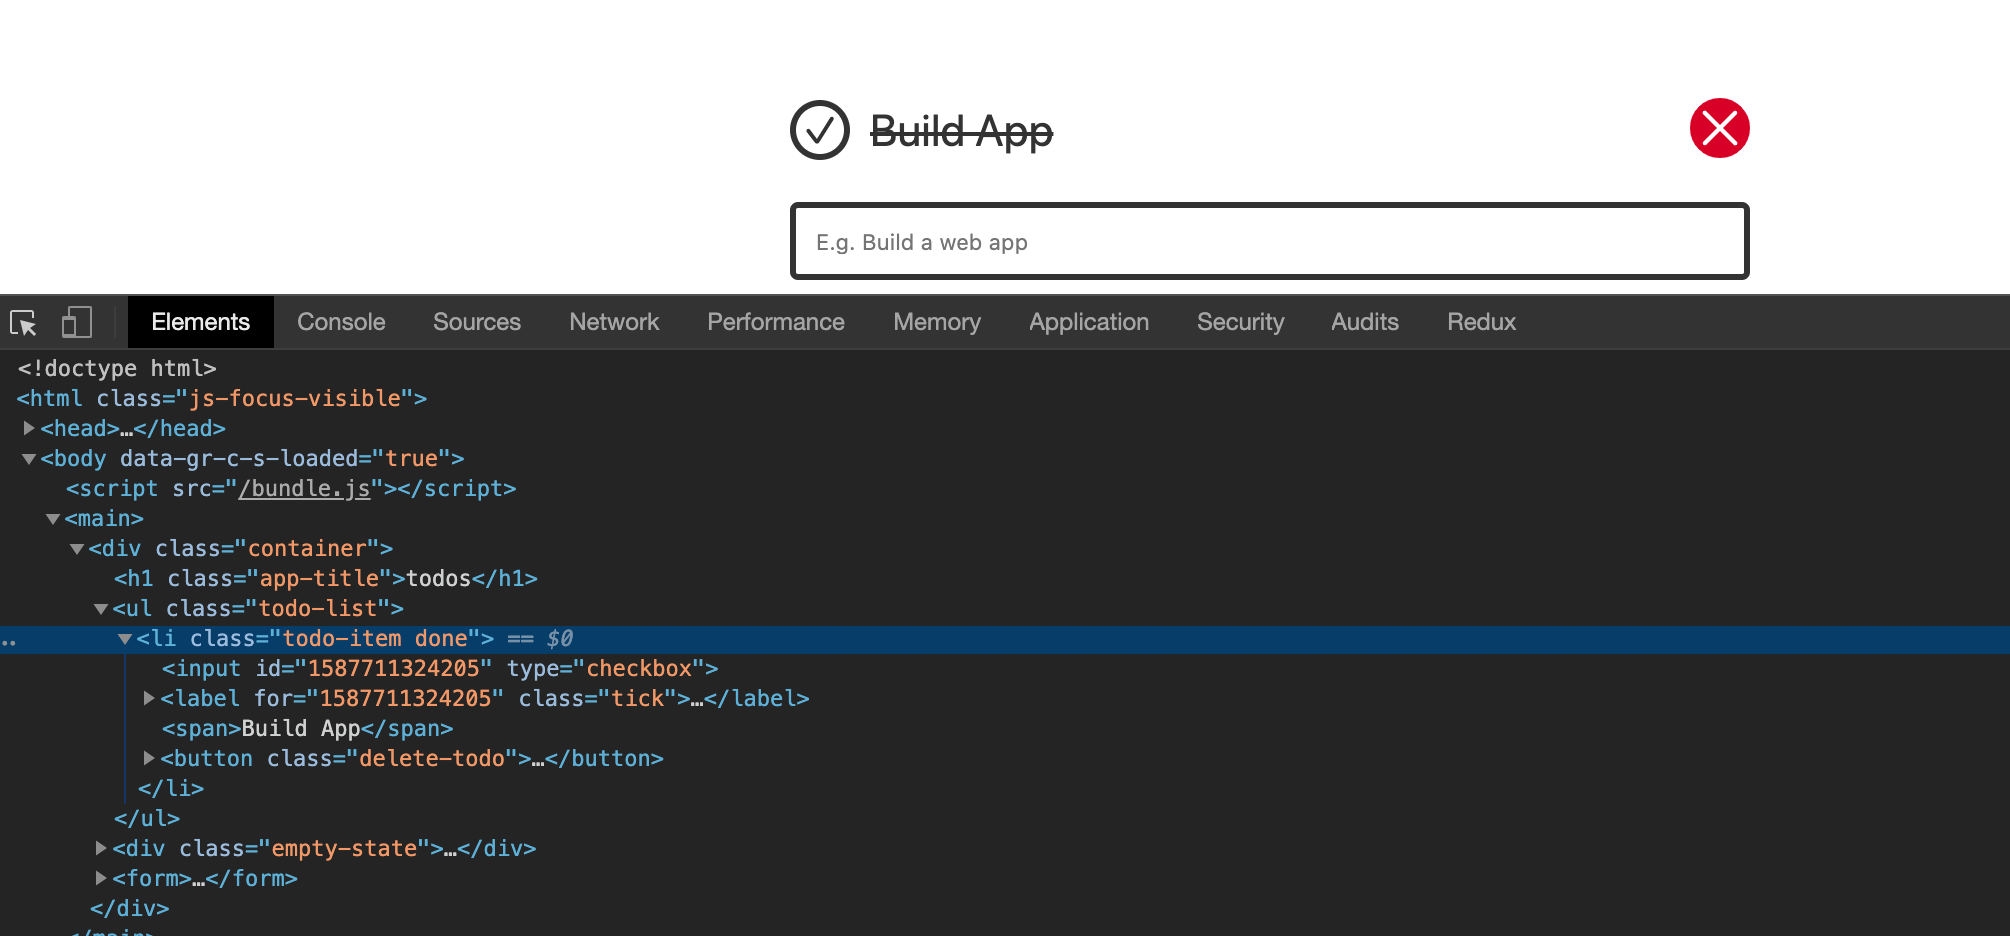Screen dimensions: 2010x936
Task: Switch to the Redux tab
Action: click(1480, 322)
